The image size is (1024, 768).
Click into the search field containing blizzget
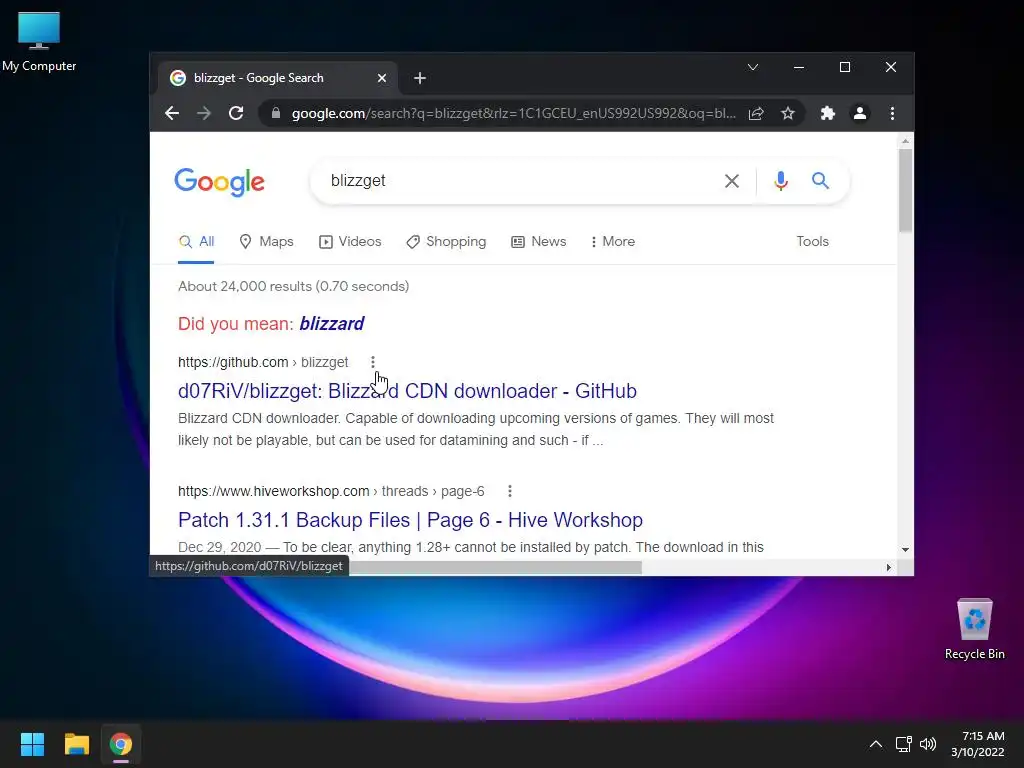[516, 181]
